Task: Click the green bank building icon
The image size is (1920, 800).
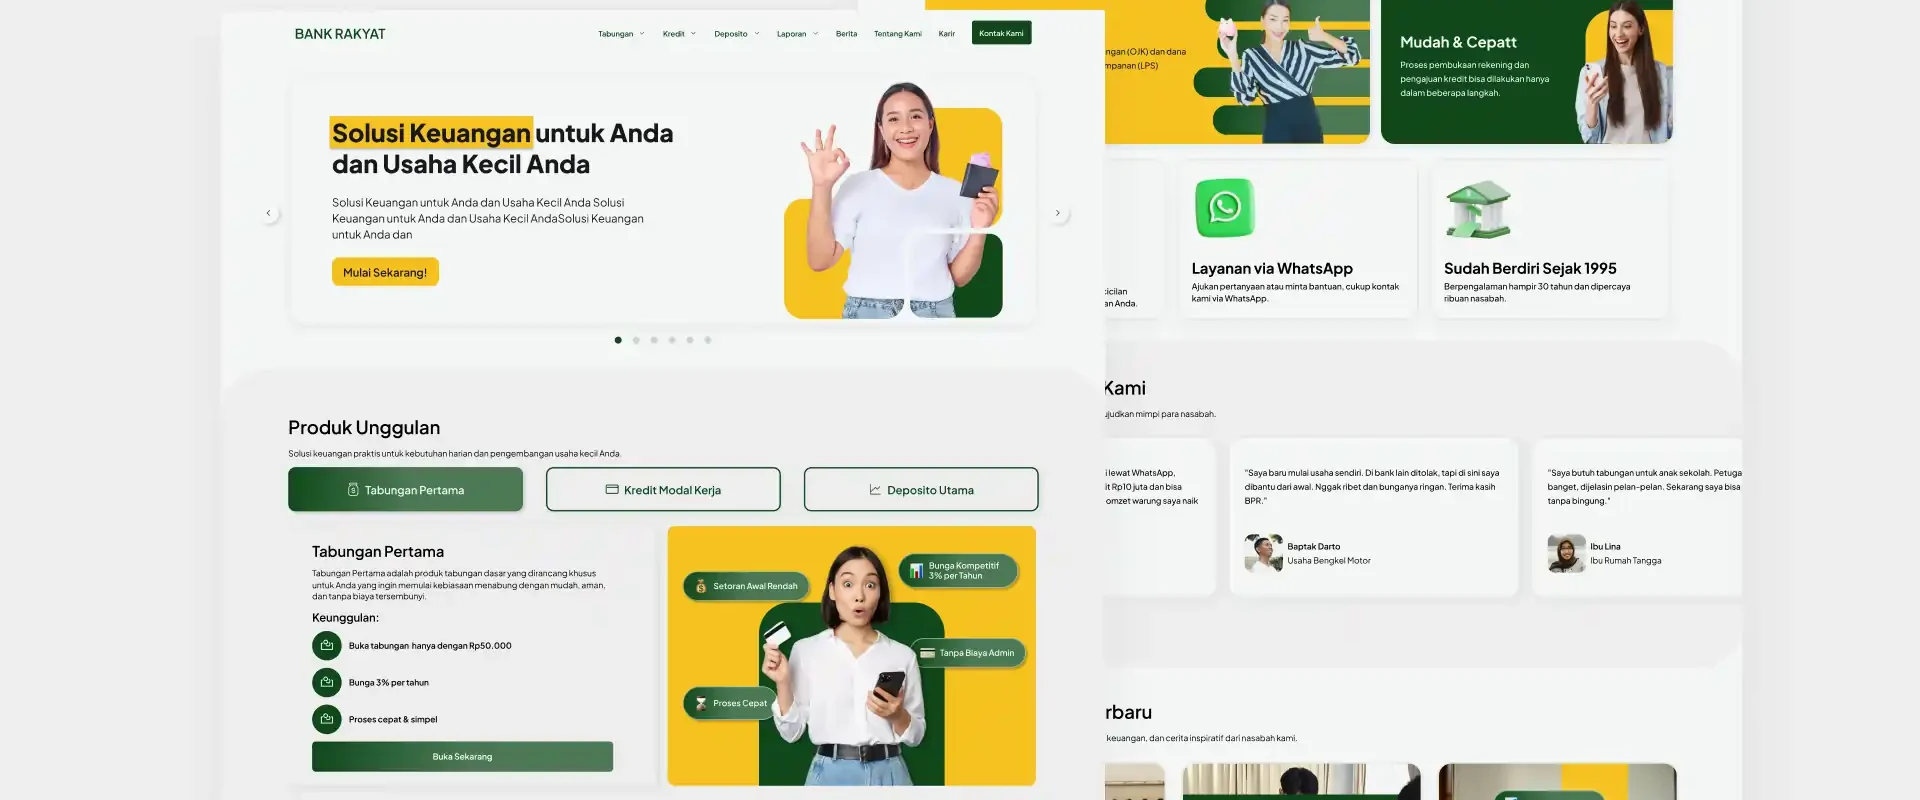Action: [x=1478, y=210]
